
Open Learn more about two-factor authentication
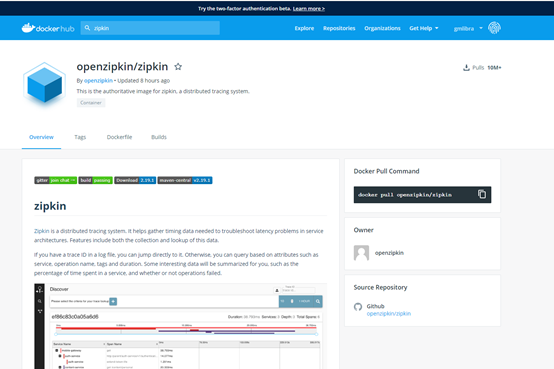point(309,8)
